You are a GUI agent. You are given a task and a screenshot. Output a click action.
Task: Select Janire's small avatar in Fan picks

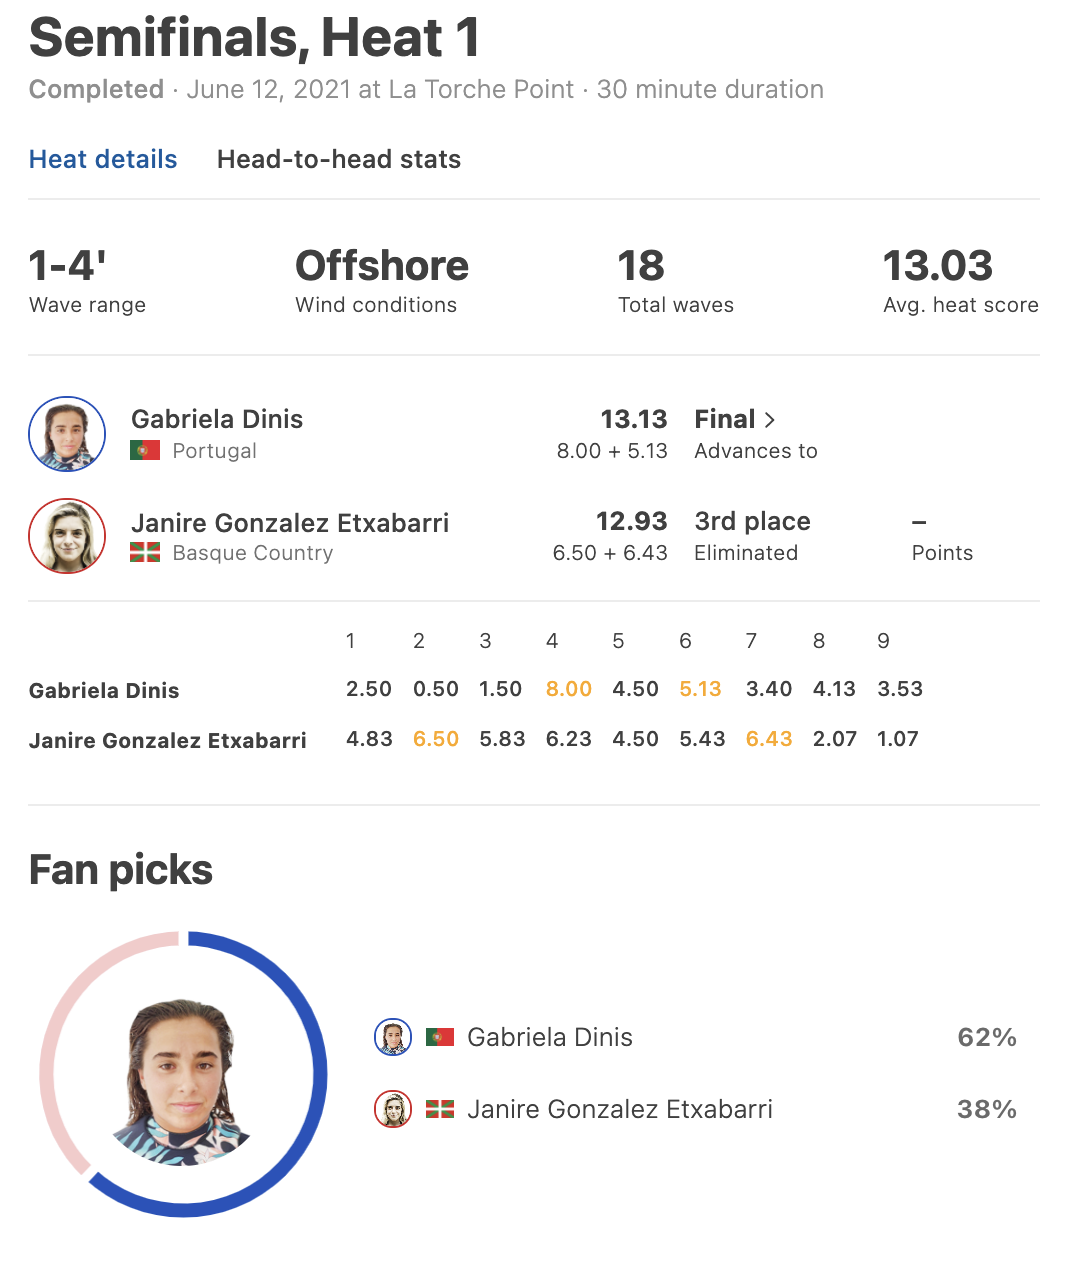pos(393,1109)
